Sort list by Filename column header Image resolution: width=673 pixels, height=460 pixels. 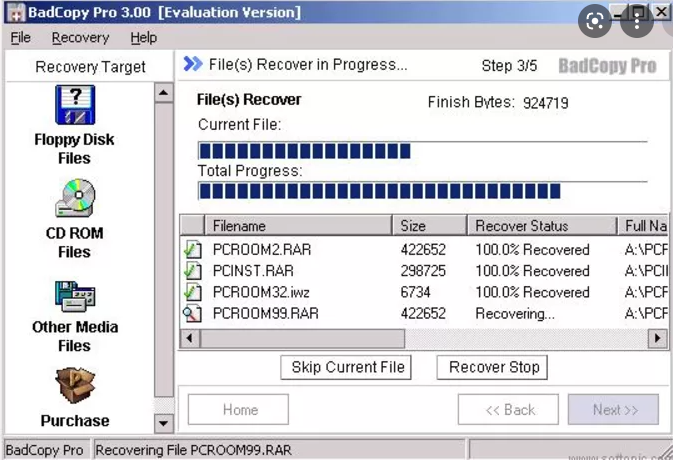(x=298, y=226)
